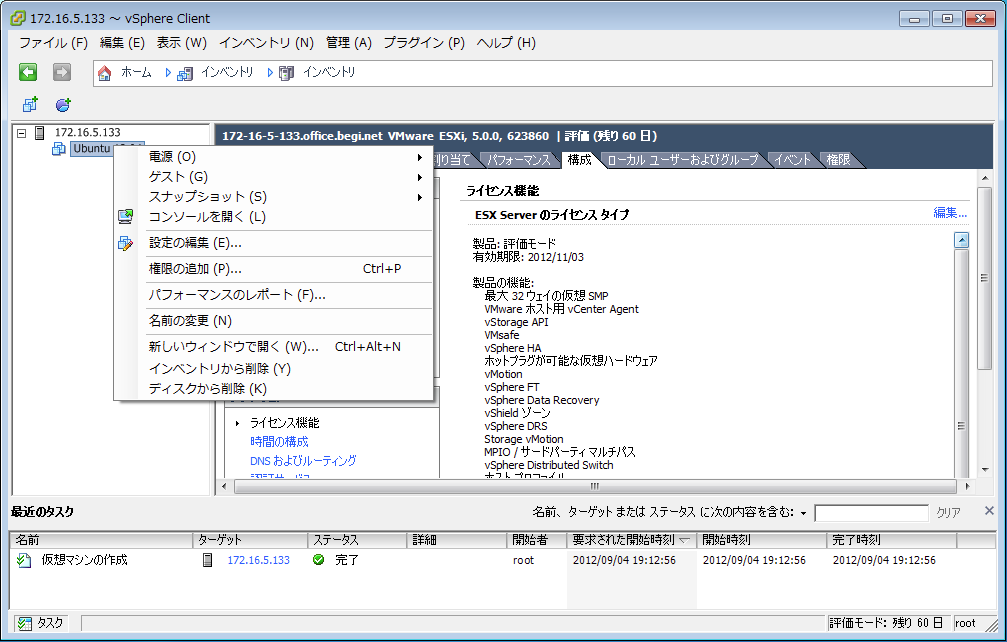
Task: Select パフォーマンスのレポート menu entry
Action: click(274, 295)
